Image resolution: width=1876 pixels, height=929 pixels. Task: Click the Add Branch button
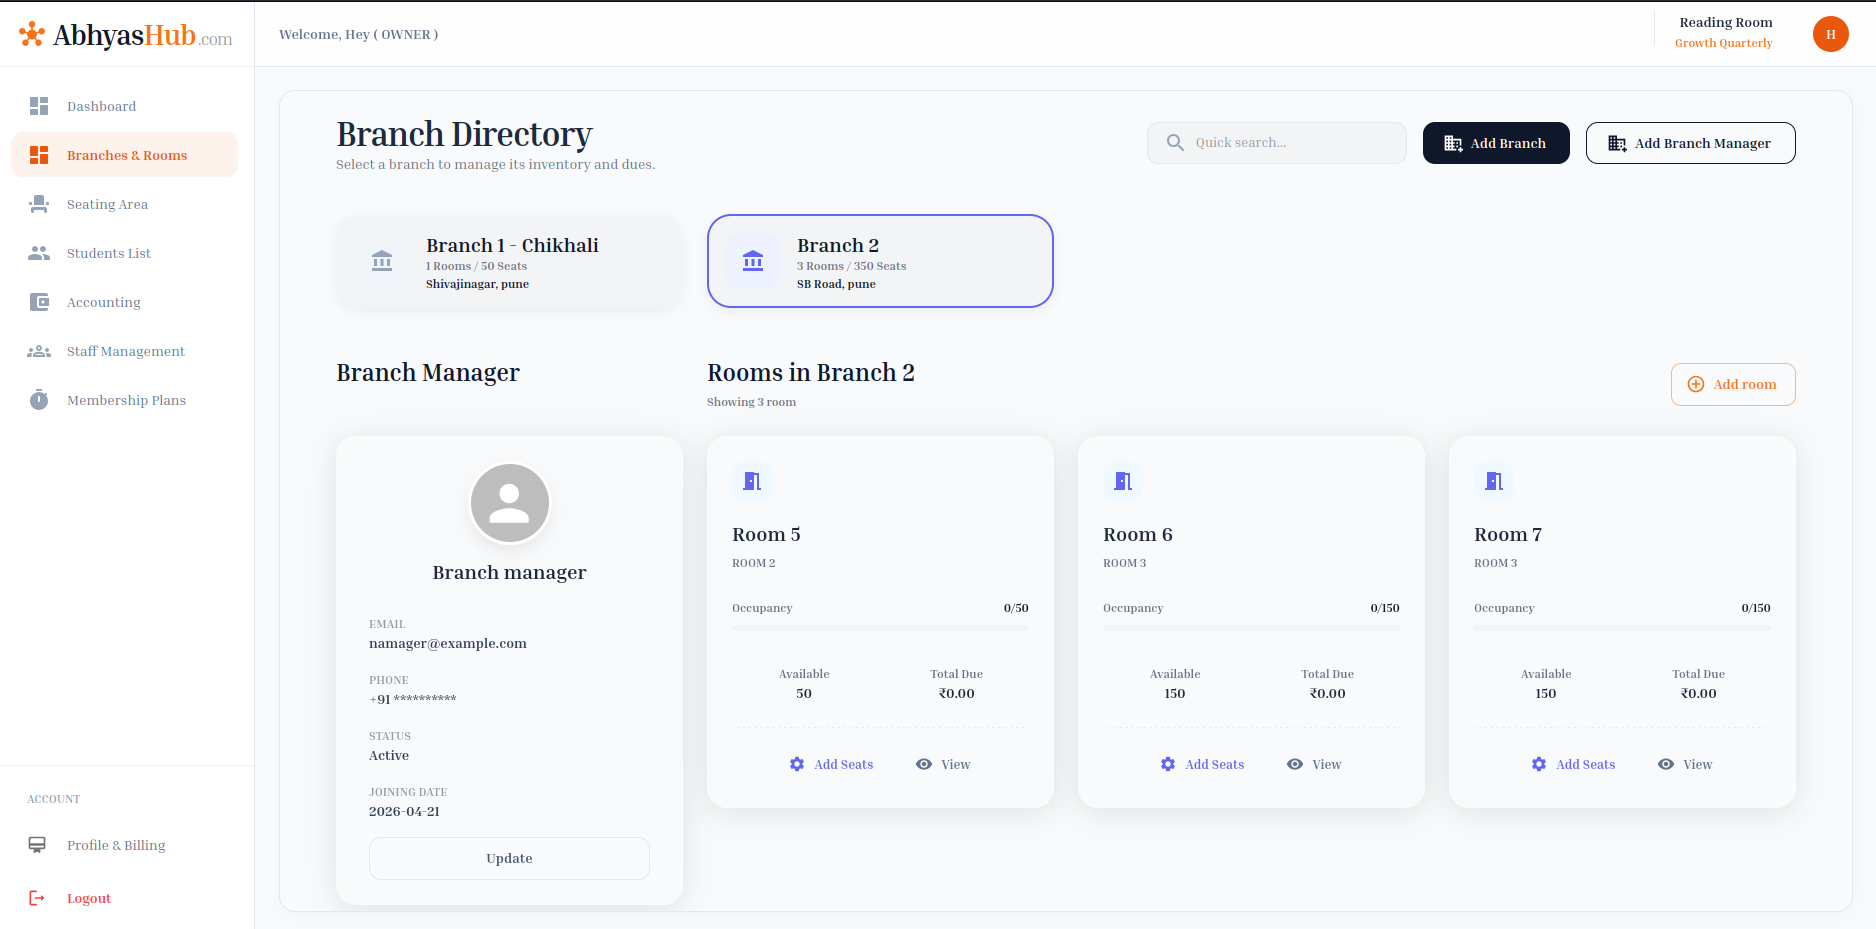pyautogui.click(x=1495, y=143)
